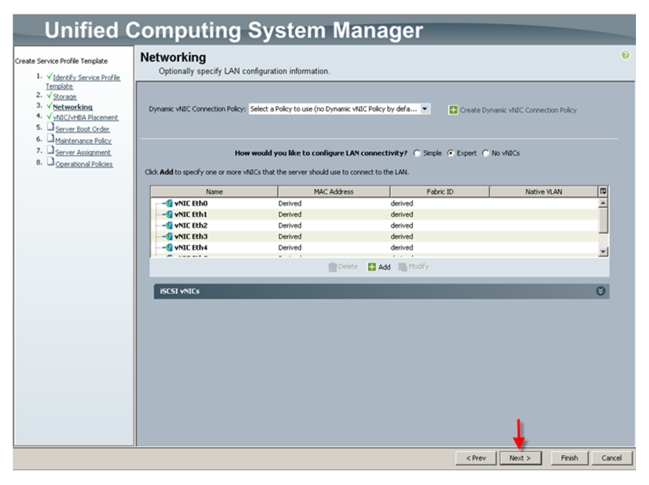The image size is (649, 485).
Task: Open the help question mark icon
Action: [x=625, y=55]
